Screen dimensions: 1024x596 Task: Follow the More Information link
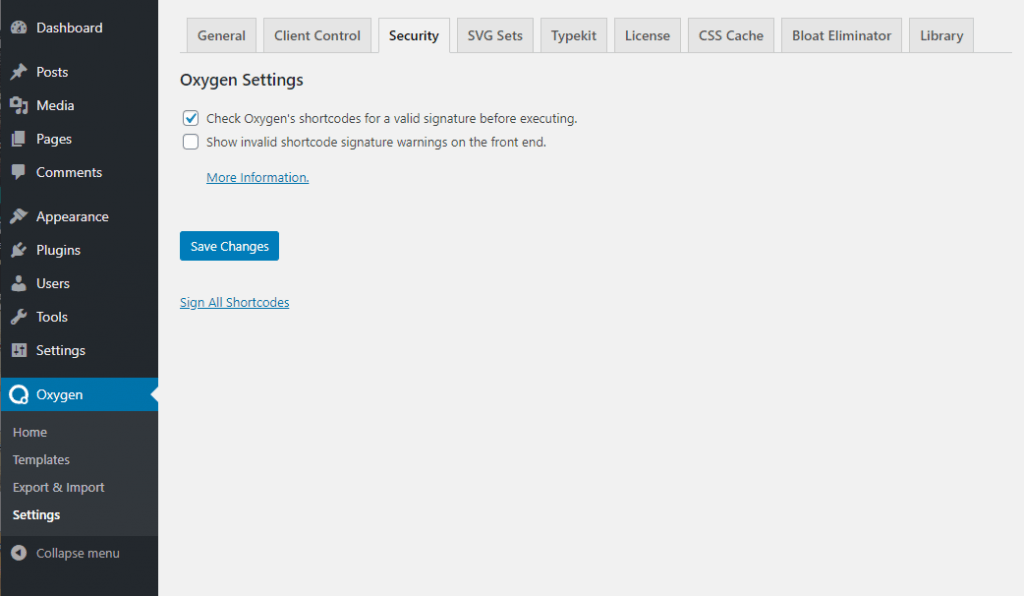tap(257, 177)
